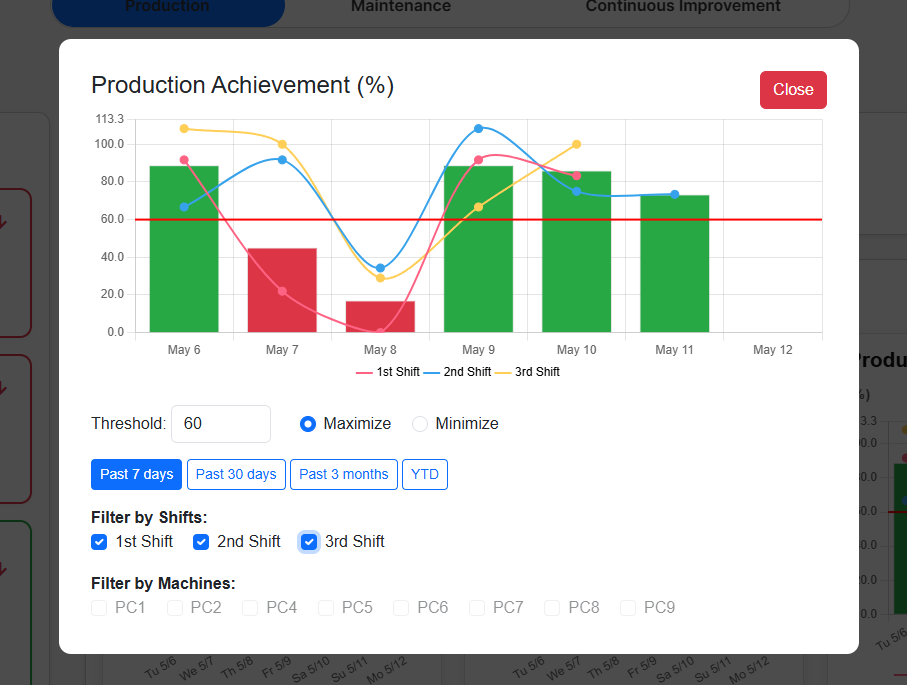Click the green May 10 bar
This screenshot has height=685, width=907.
pos(577,252)
